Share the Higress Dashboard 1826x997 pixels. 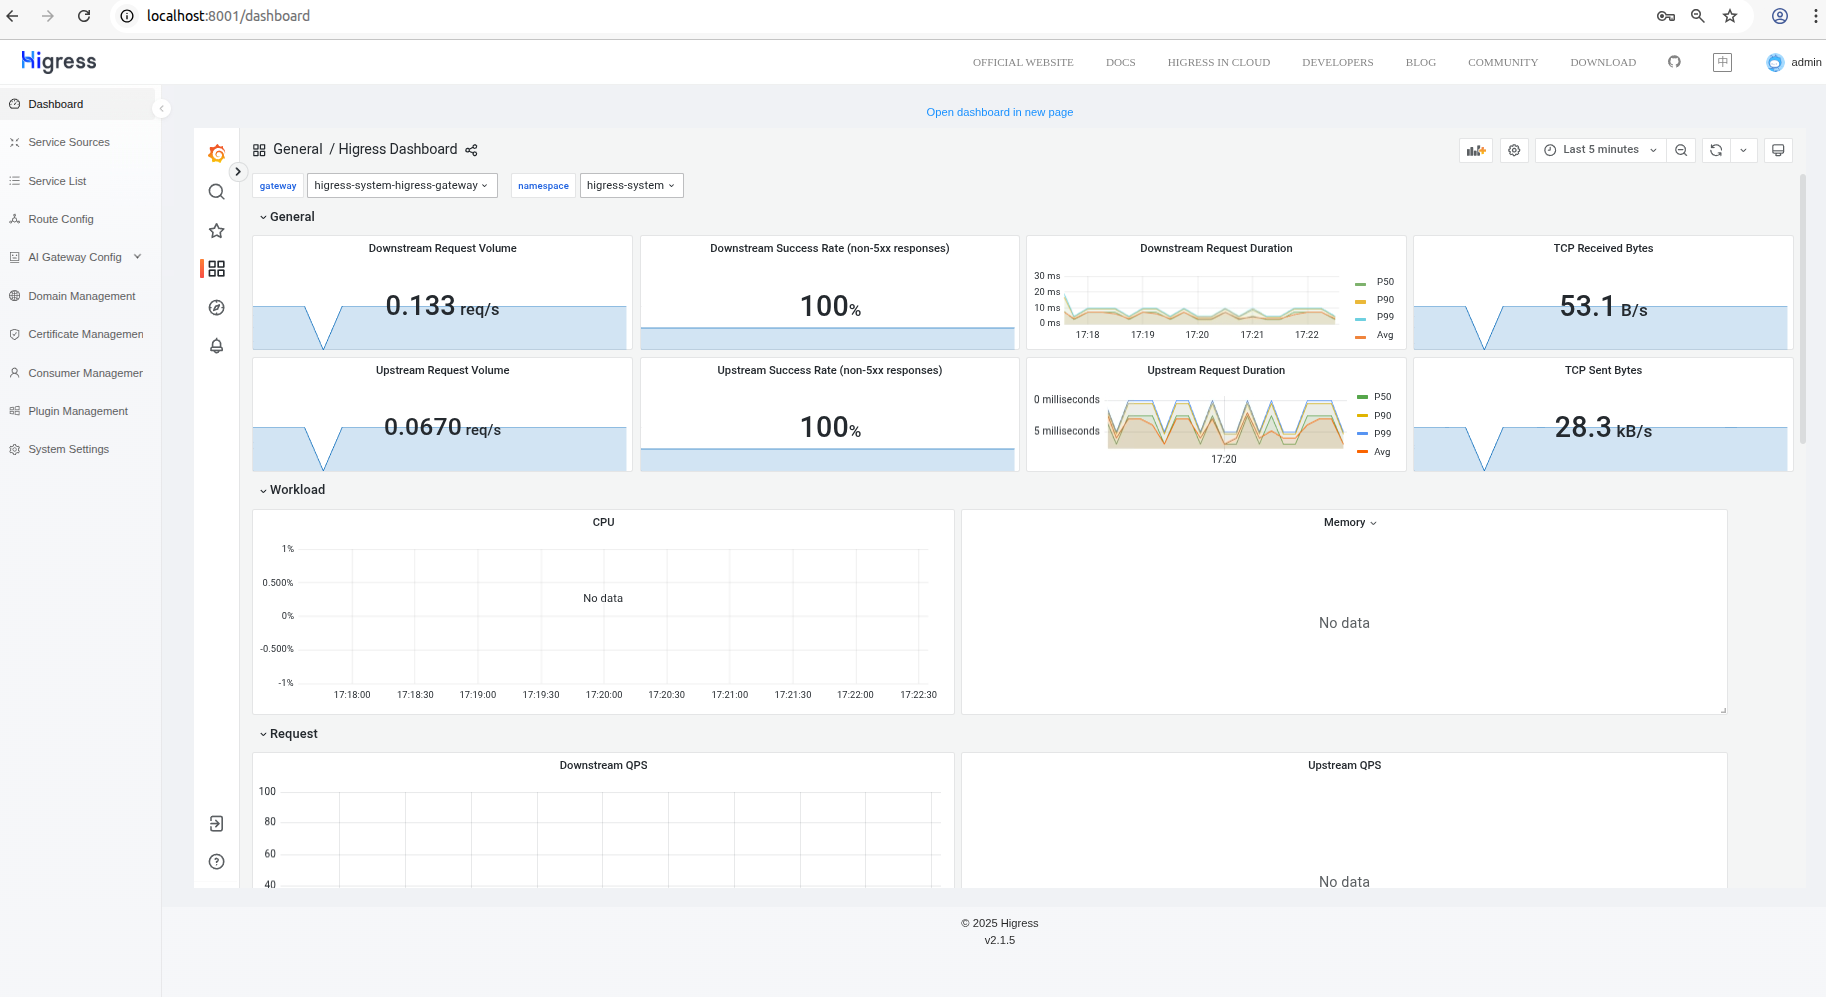pos(471,150)
